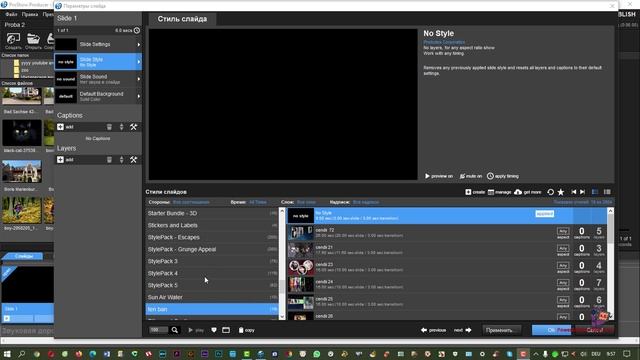Viewport: 640px width, 360px height.
Task: Click the delete caption trash icon
Action: point(109,127)
